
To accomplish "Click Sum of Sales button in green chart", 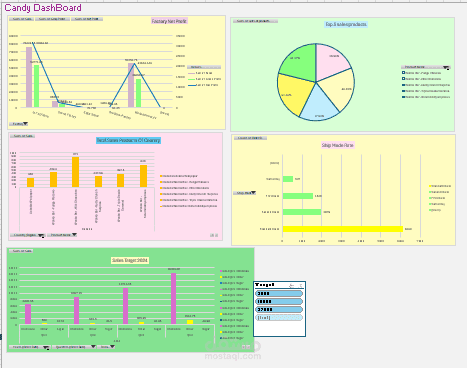I will point(21,251).
